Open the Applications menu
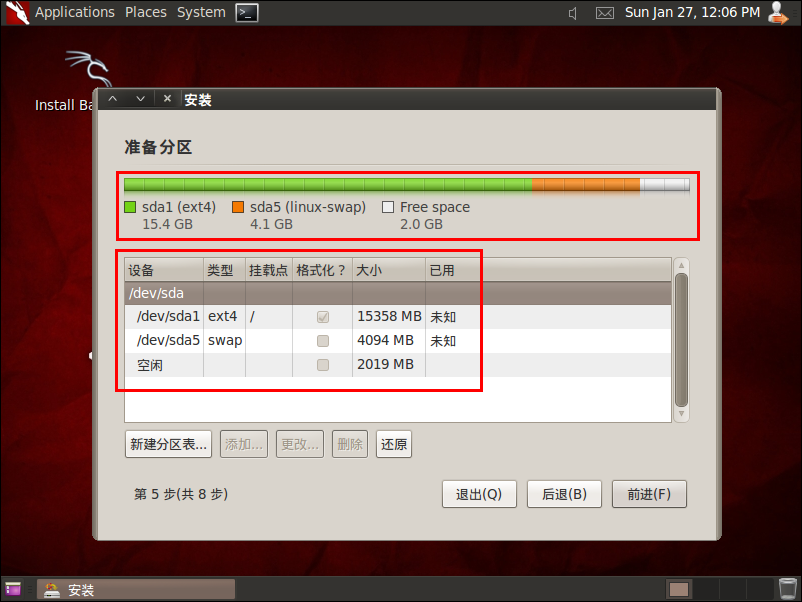This screenshot has width=802, height=602. pos(75,12)
